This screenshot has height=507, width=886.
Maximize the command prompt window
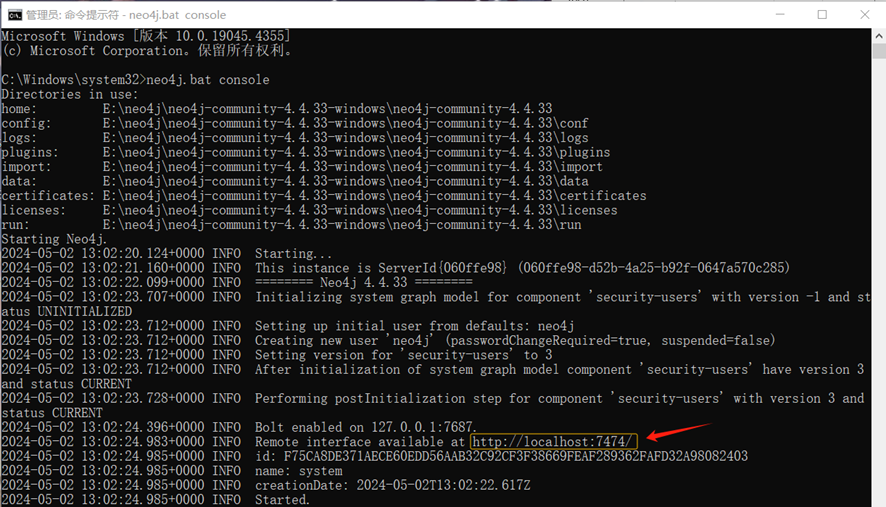822,15
